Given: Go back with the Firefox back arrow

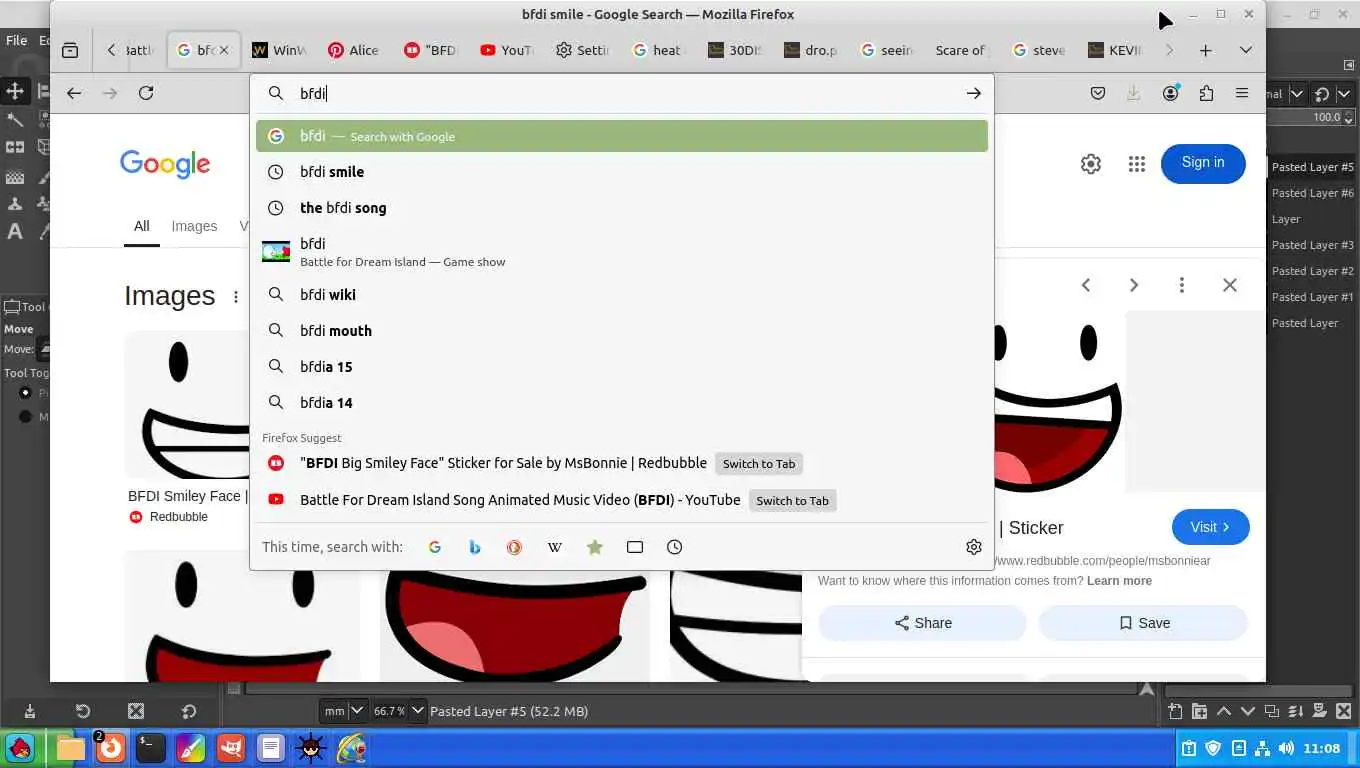Looking at the screenshot, I should [74, 93].
